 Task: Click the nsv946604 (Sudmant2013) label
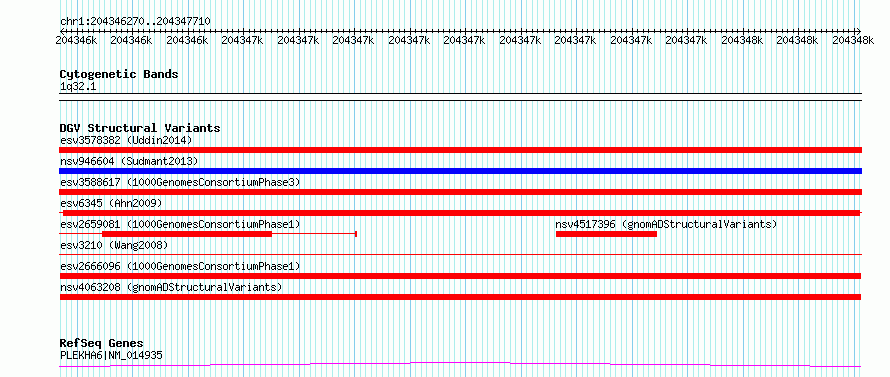coord(129,161)
